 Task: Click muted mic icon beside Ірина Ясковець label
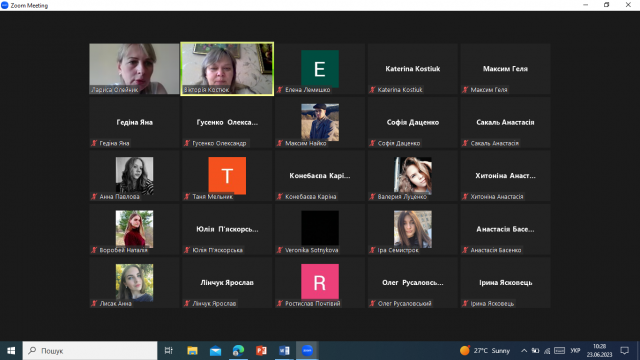[x=465, y=304]
